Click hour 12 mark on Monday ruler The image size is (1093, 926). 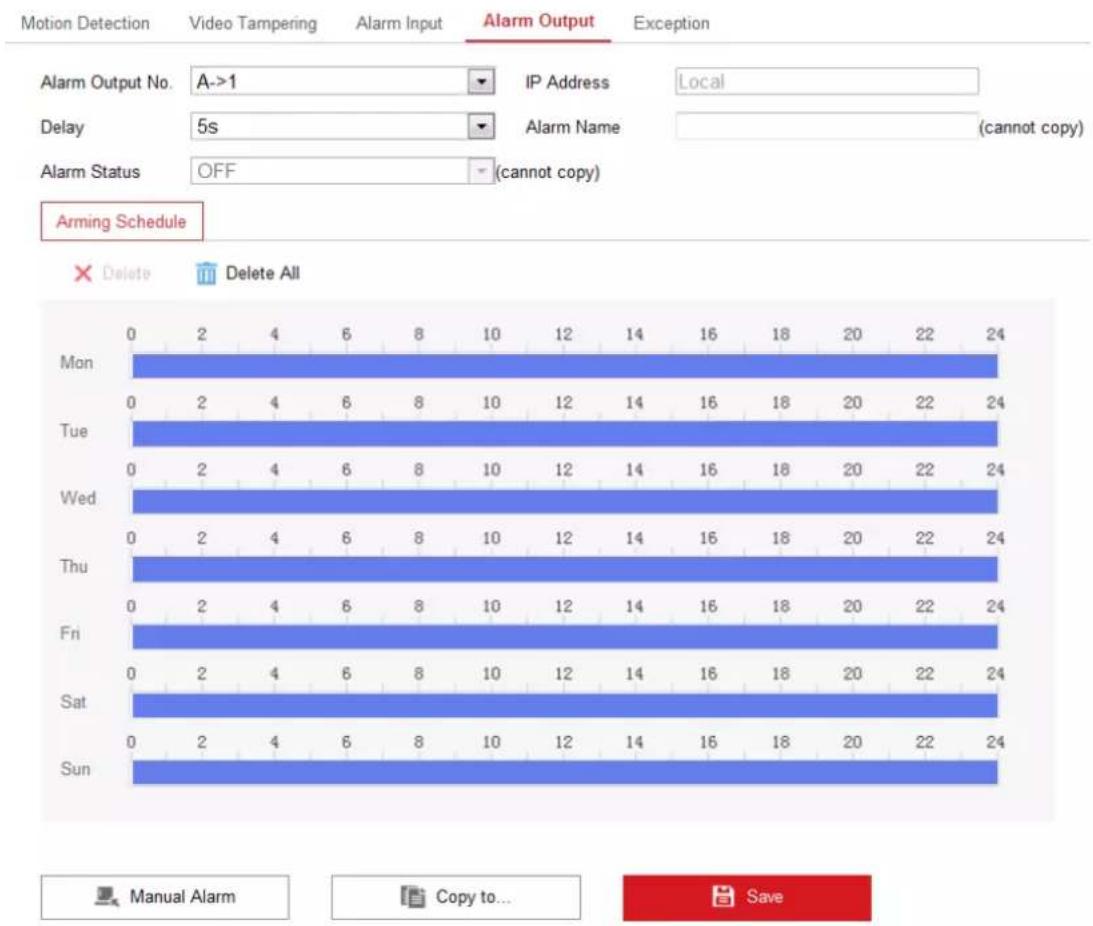point(563,335)
